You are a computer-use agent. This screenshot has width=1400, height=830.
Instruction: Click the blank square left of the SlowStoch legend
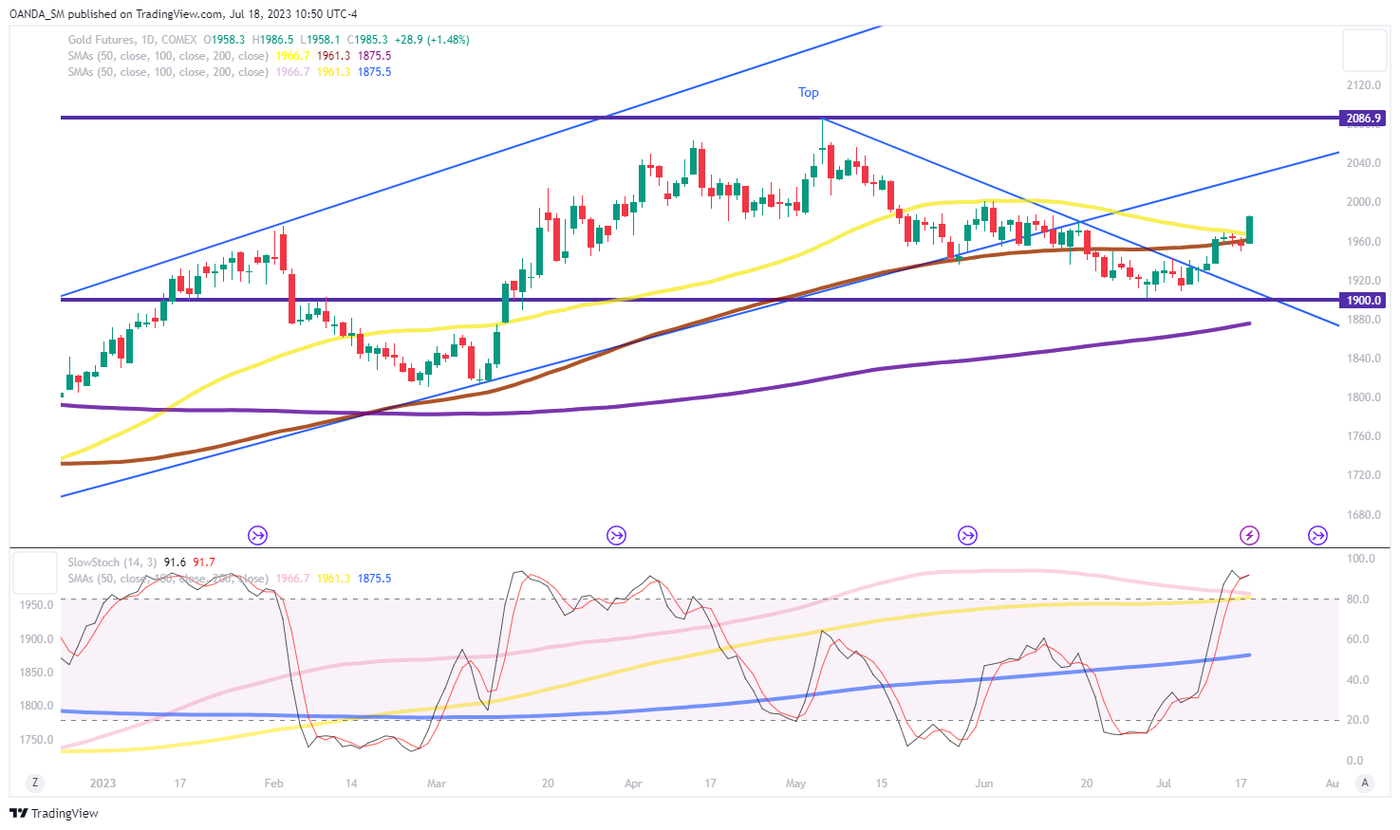point(34,572)
